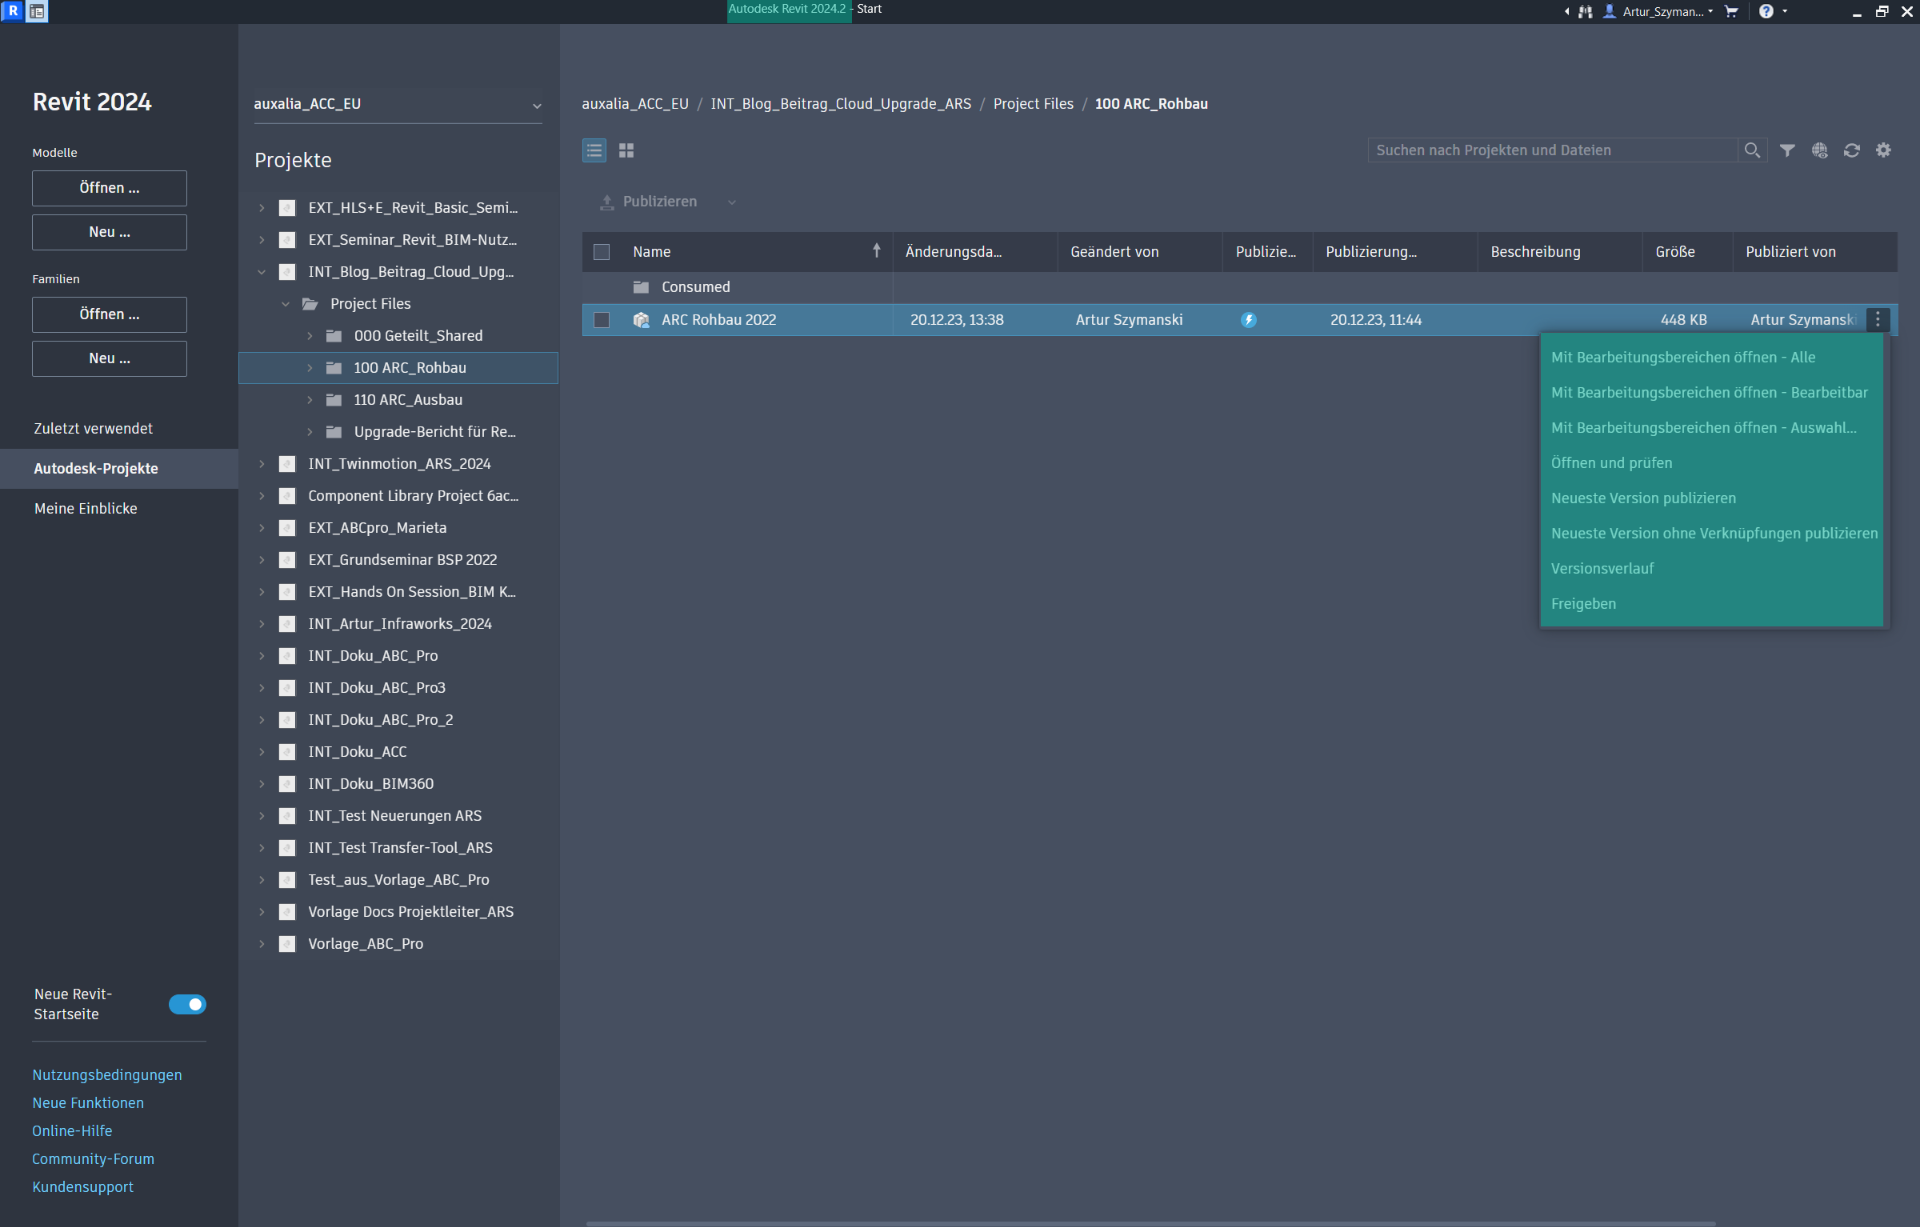Click Öffnen button under Modelle
1920x1227 pixels.
(109, 188)
